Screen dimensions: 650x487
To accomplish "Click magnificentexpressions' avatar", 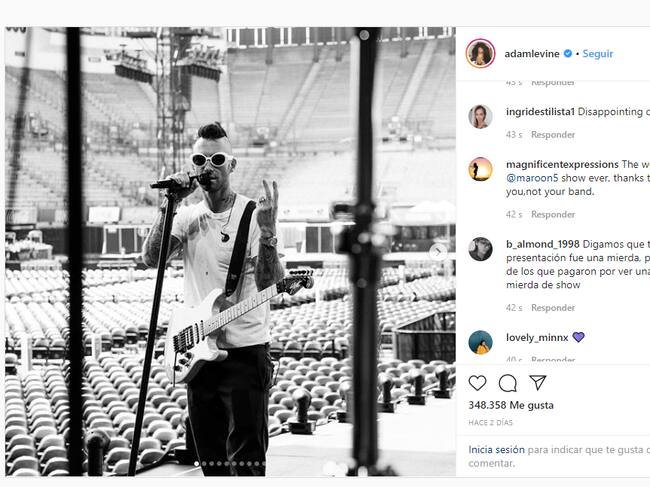I will [480, 168].
